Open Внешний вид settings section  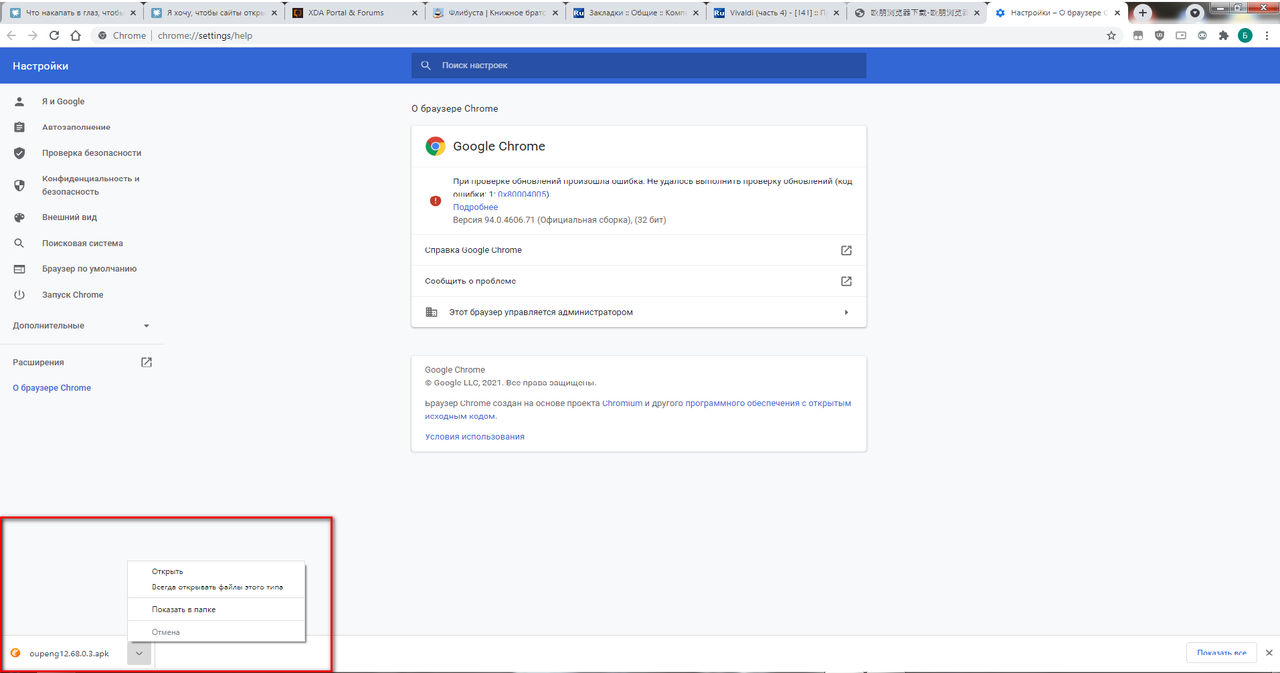pyautogui.click(x=69, y=217)
